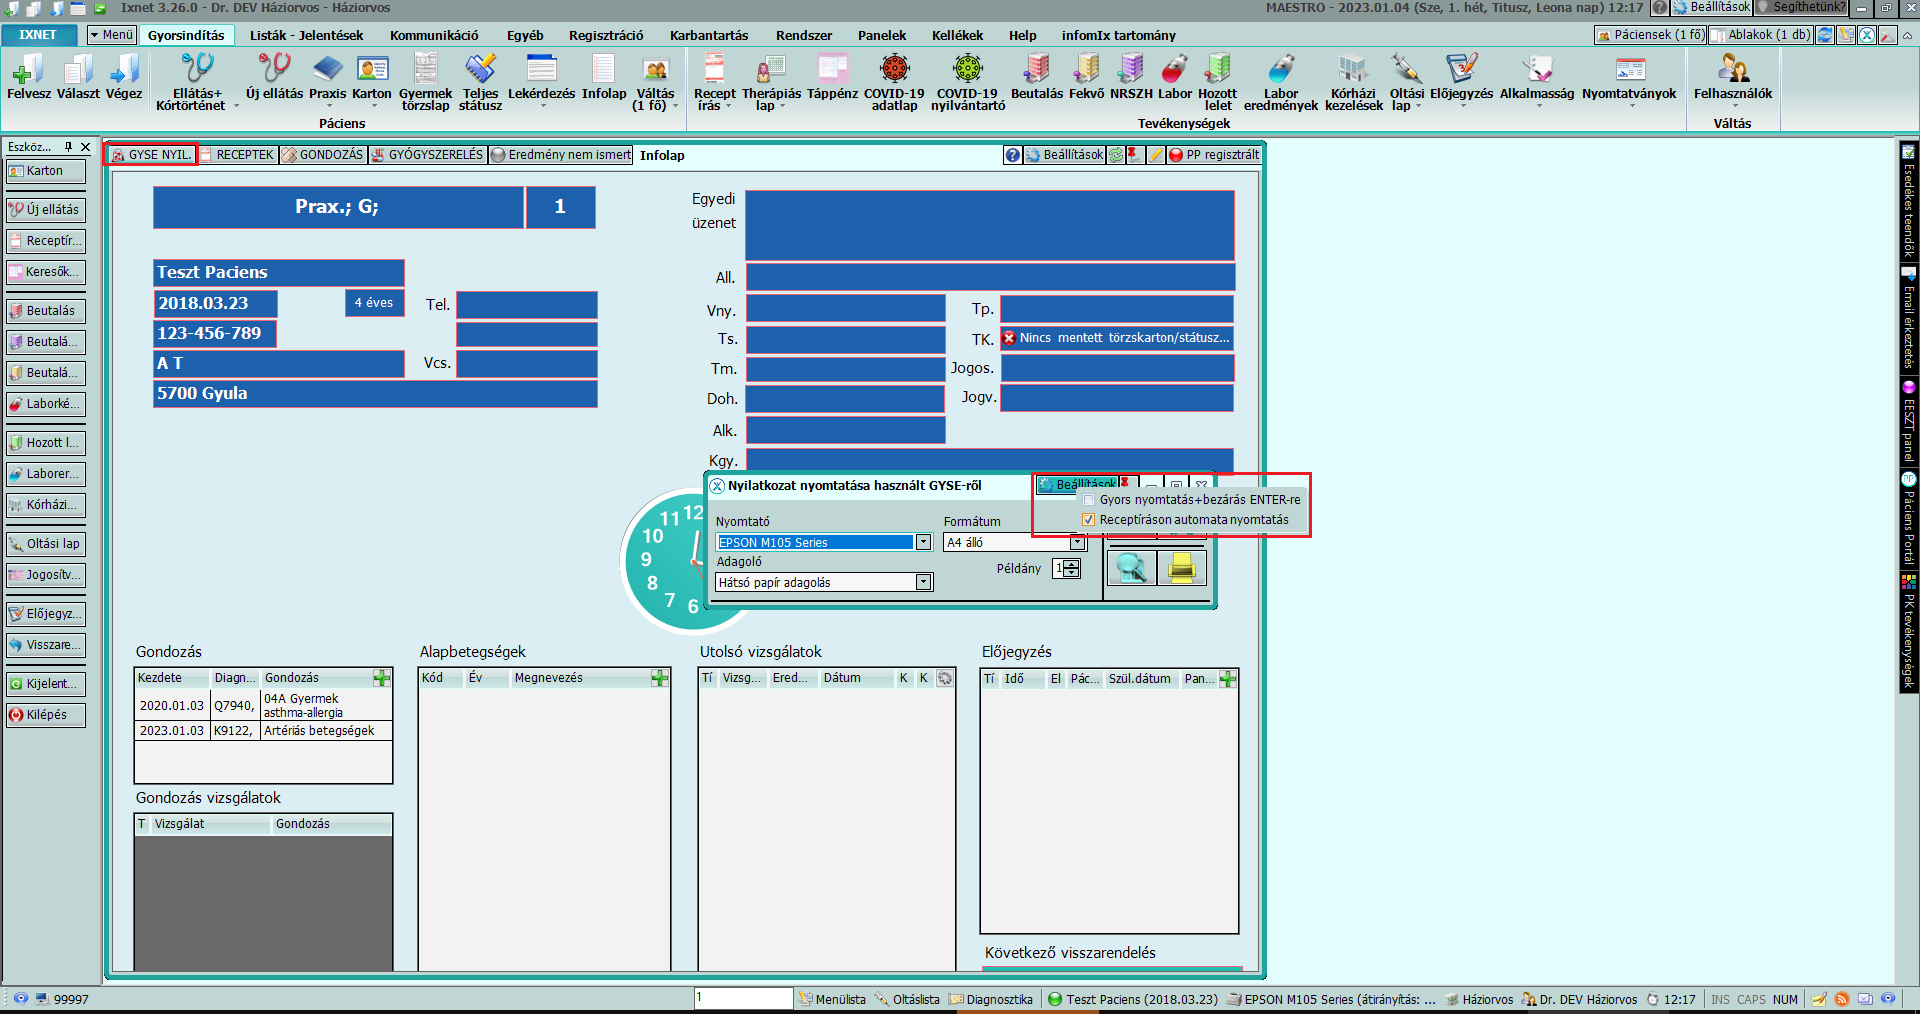Open the Adagoló paper feed dropdown

click(923, 582)
